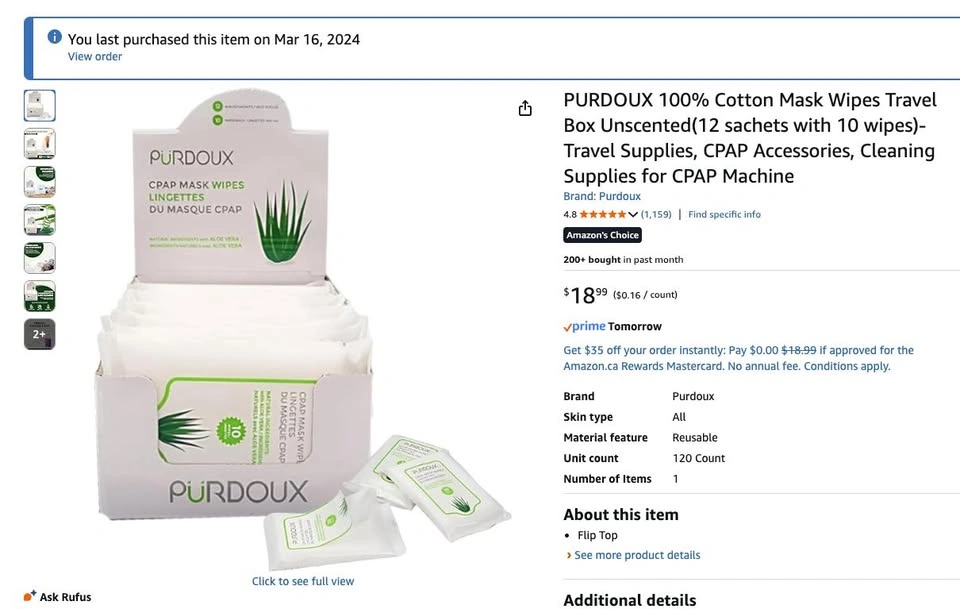
Task: Select the third product thumbnail
Action: coord(40,182)
